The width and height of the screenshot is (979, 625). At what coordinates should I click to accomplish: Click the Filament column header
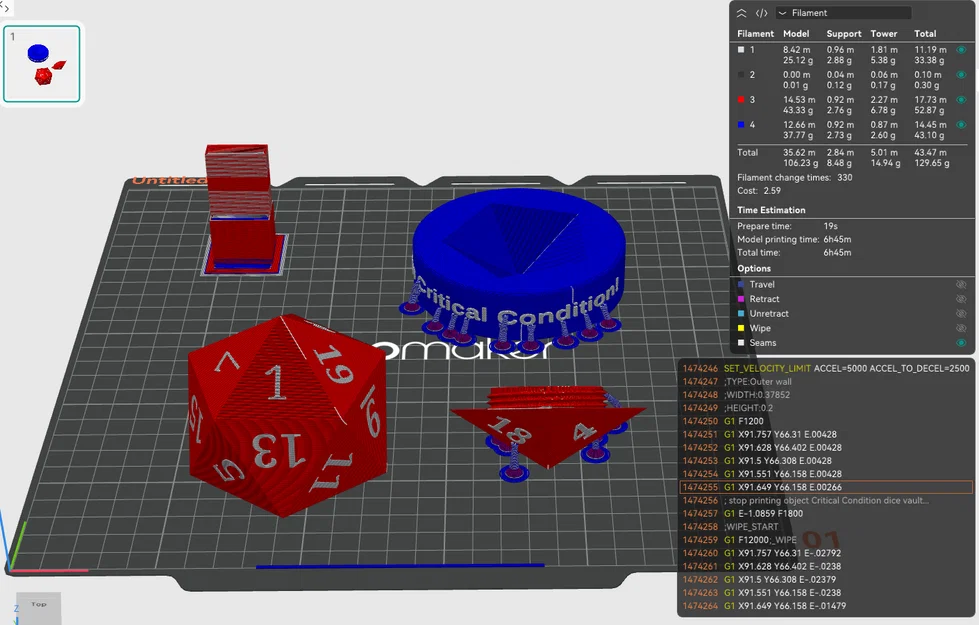click(x=755, y=34)
